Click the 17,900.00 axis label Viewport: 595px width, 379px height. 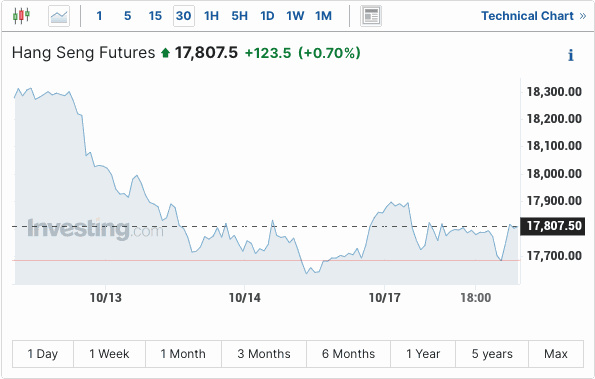554,201
